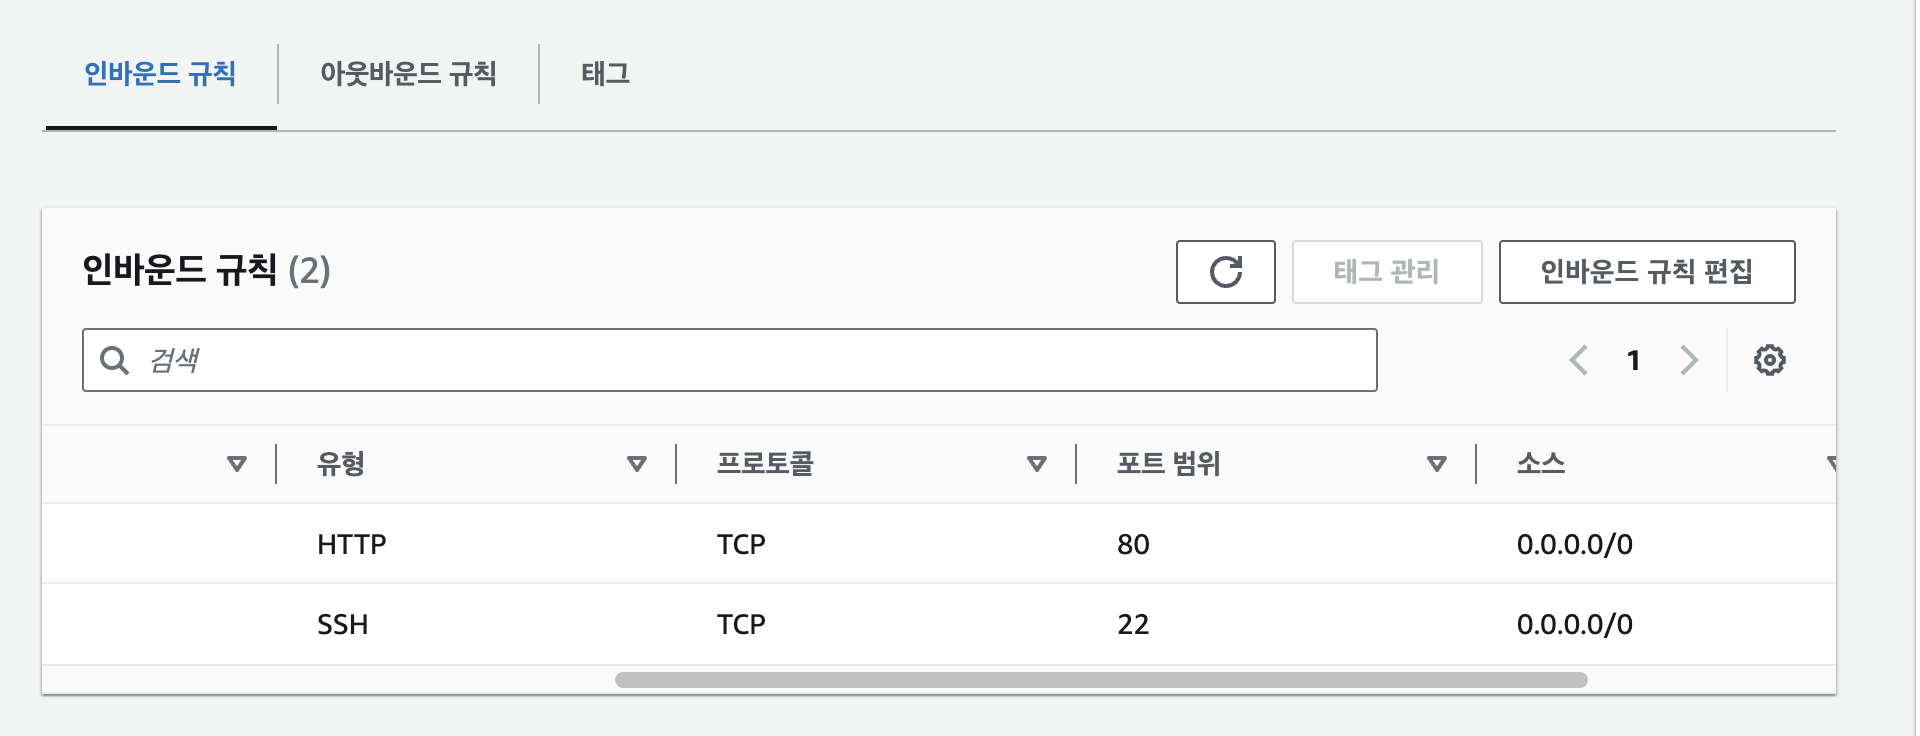Sort by 프로토콜 column arrow

coord(1036,464)
